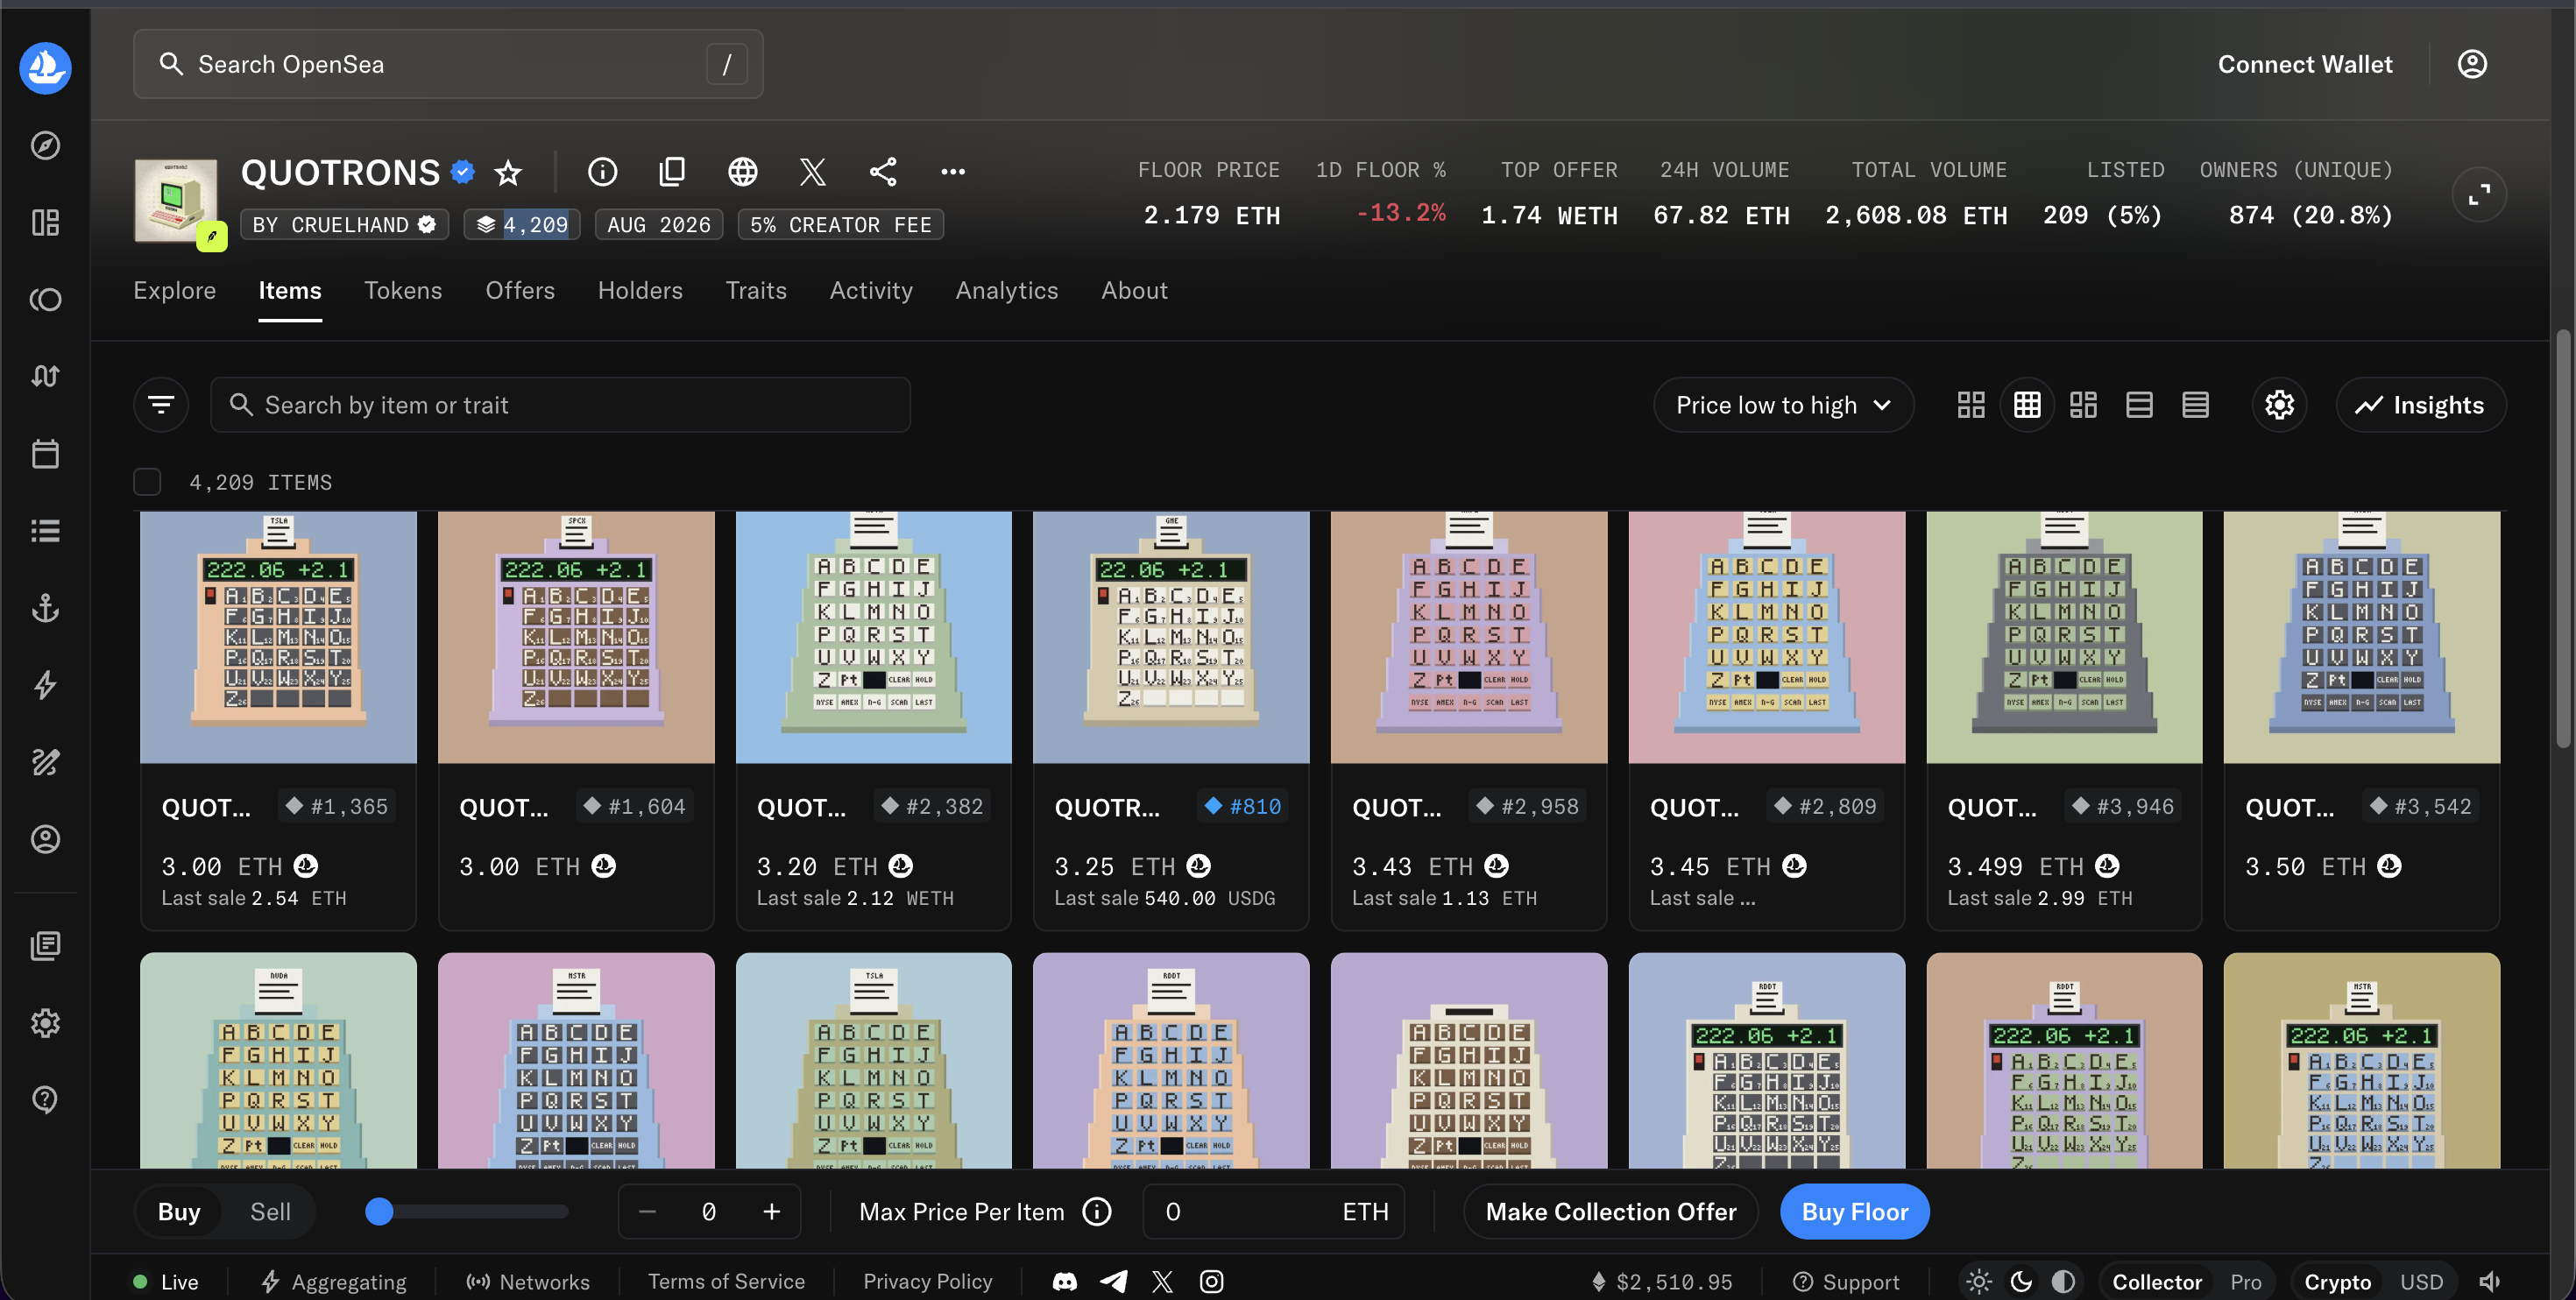
Task: Open the BY CRUELHAND creator link
Action: click(345, 225)
